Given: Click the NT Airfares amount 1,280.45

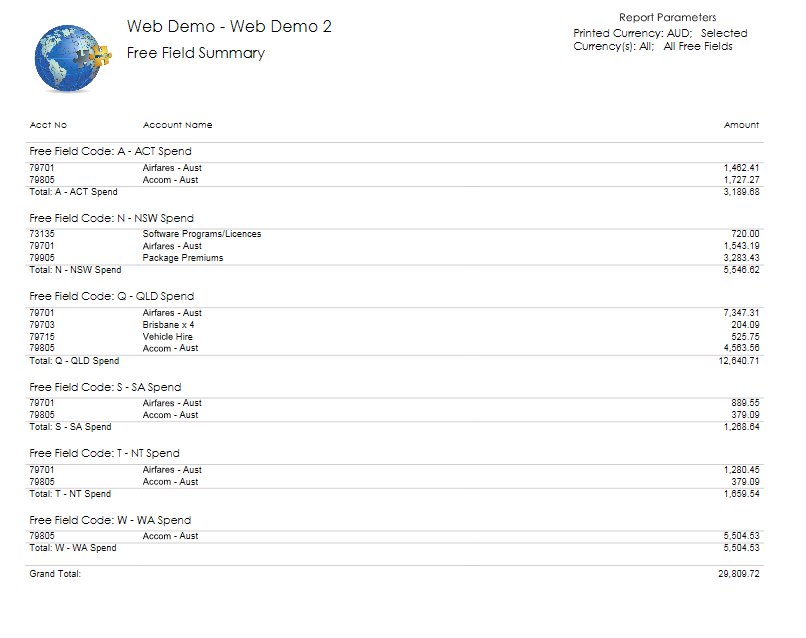Looking at the screenshot, I should point(741,470).
